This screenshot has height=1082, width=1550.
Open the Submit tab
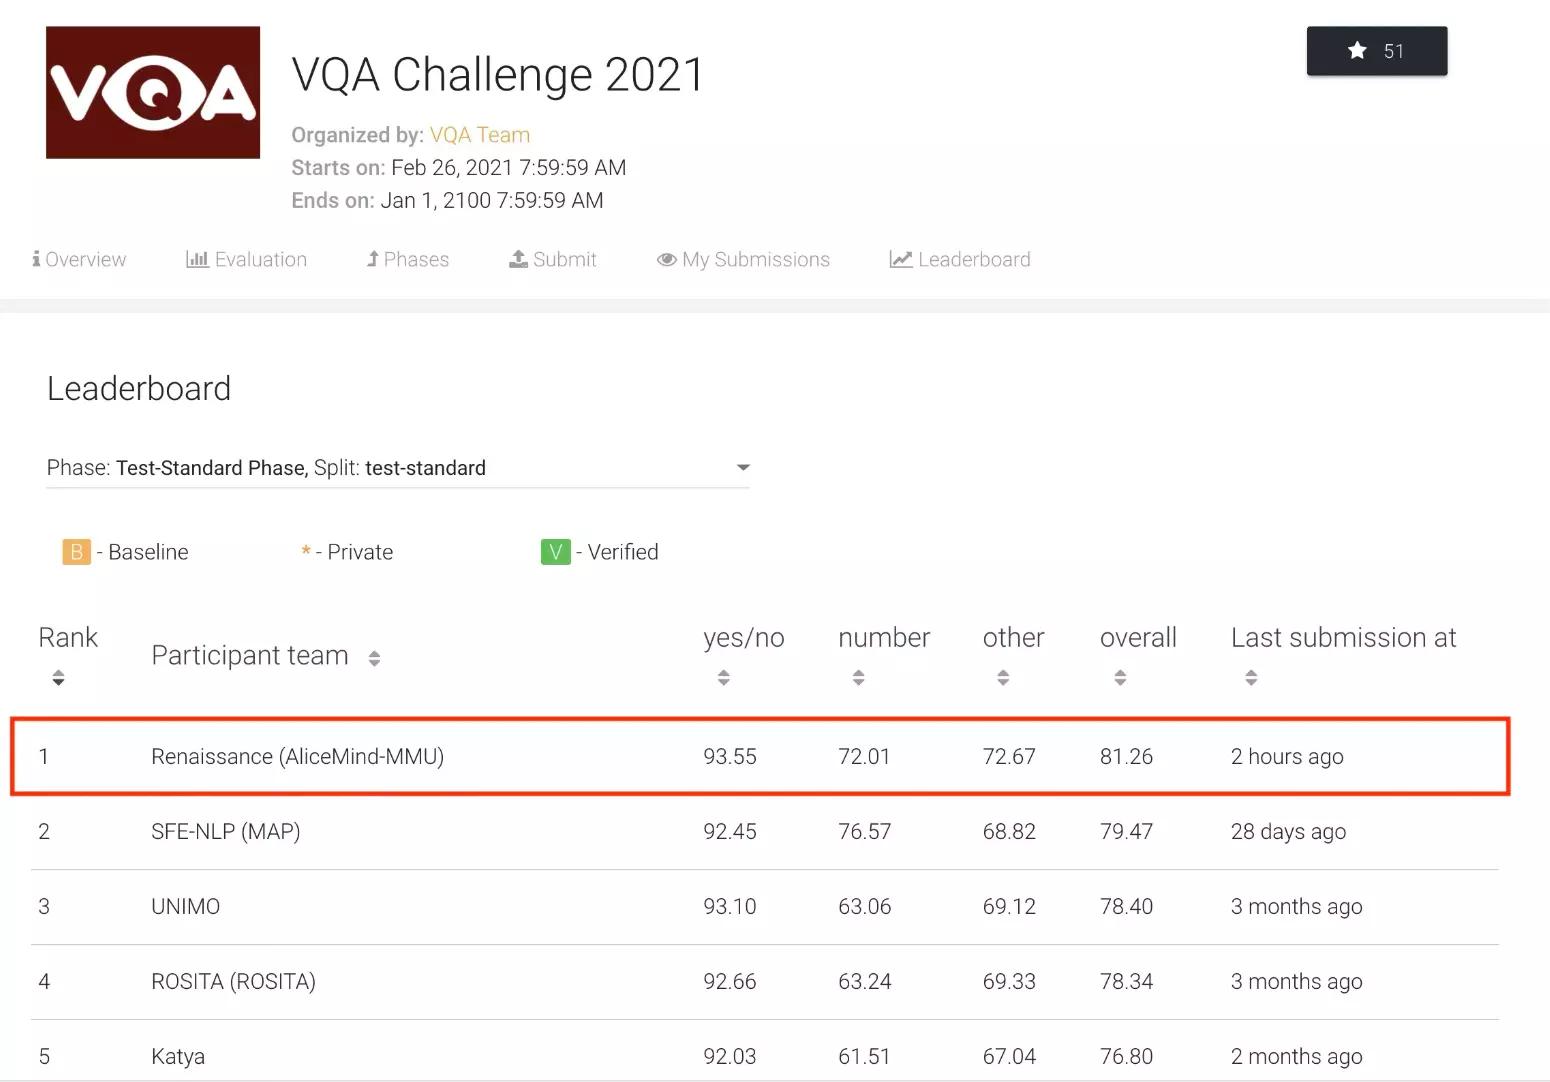pyautogui.click(x=553, y=260)
